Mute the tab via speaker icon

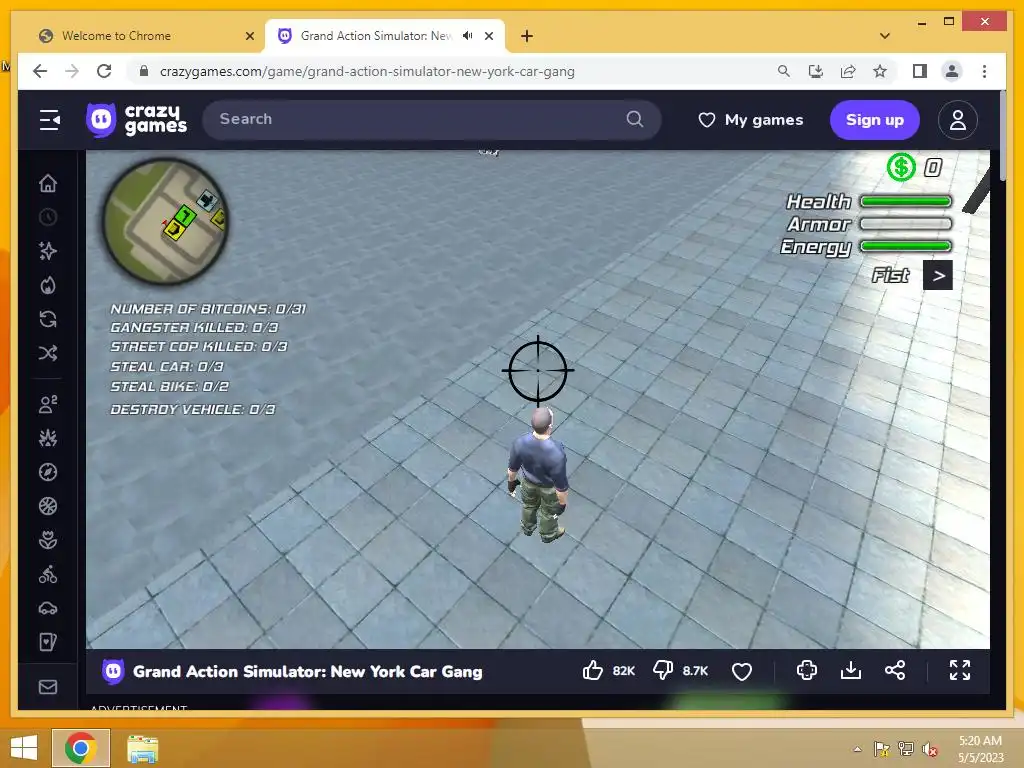468,36
